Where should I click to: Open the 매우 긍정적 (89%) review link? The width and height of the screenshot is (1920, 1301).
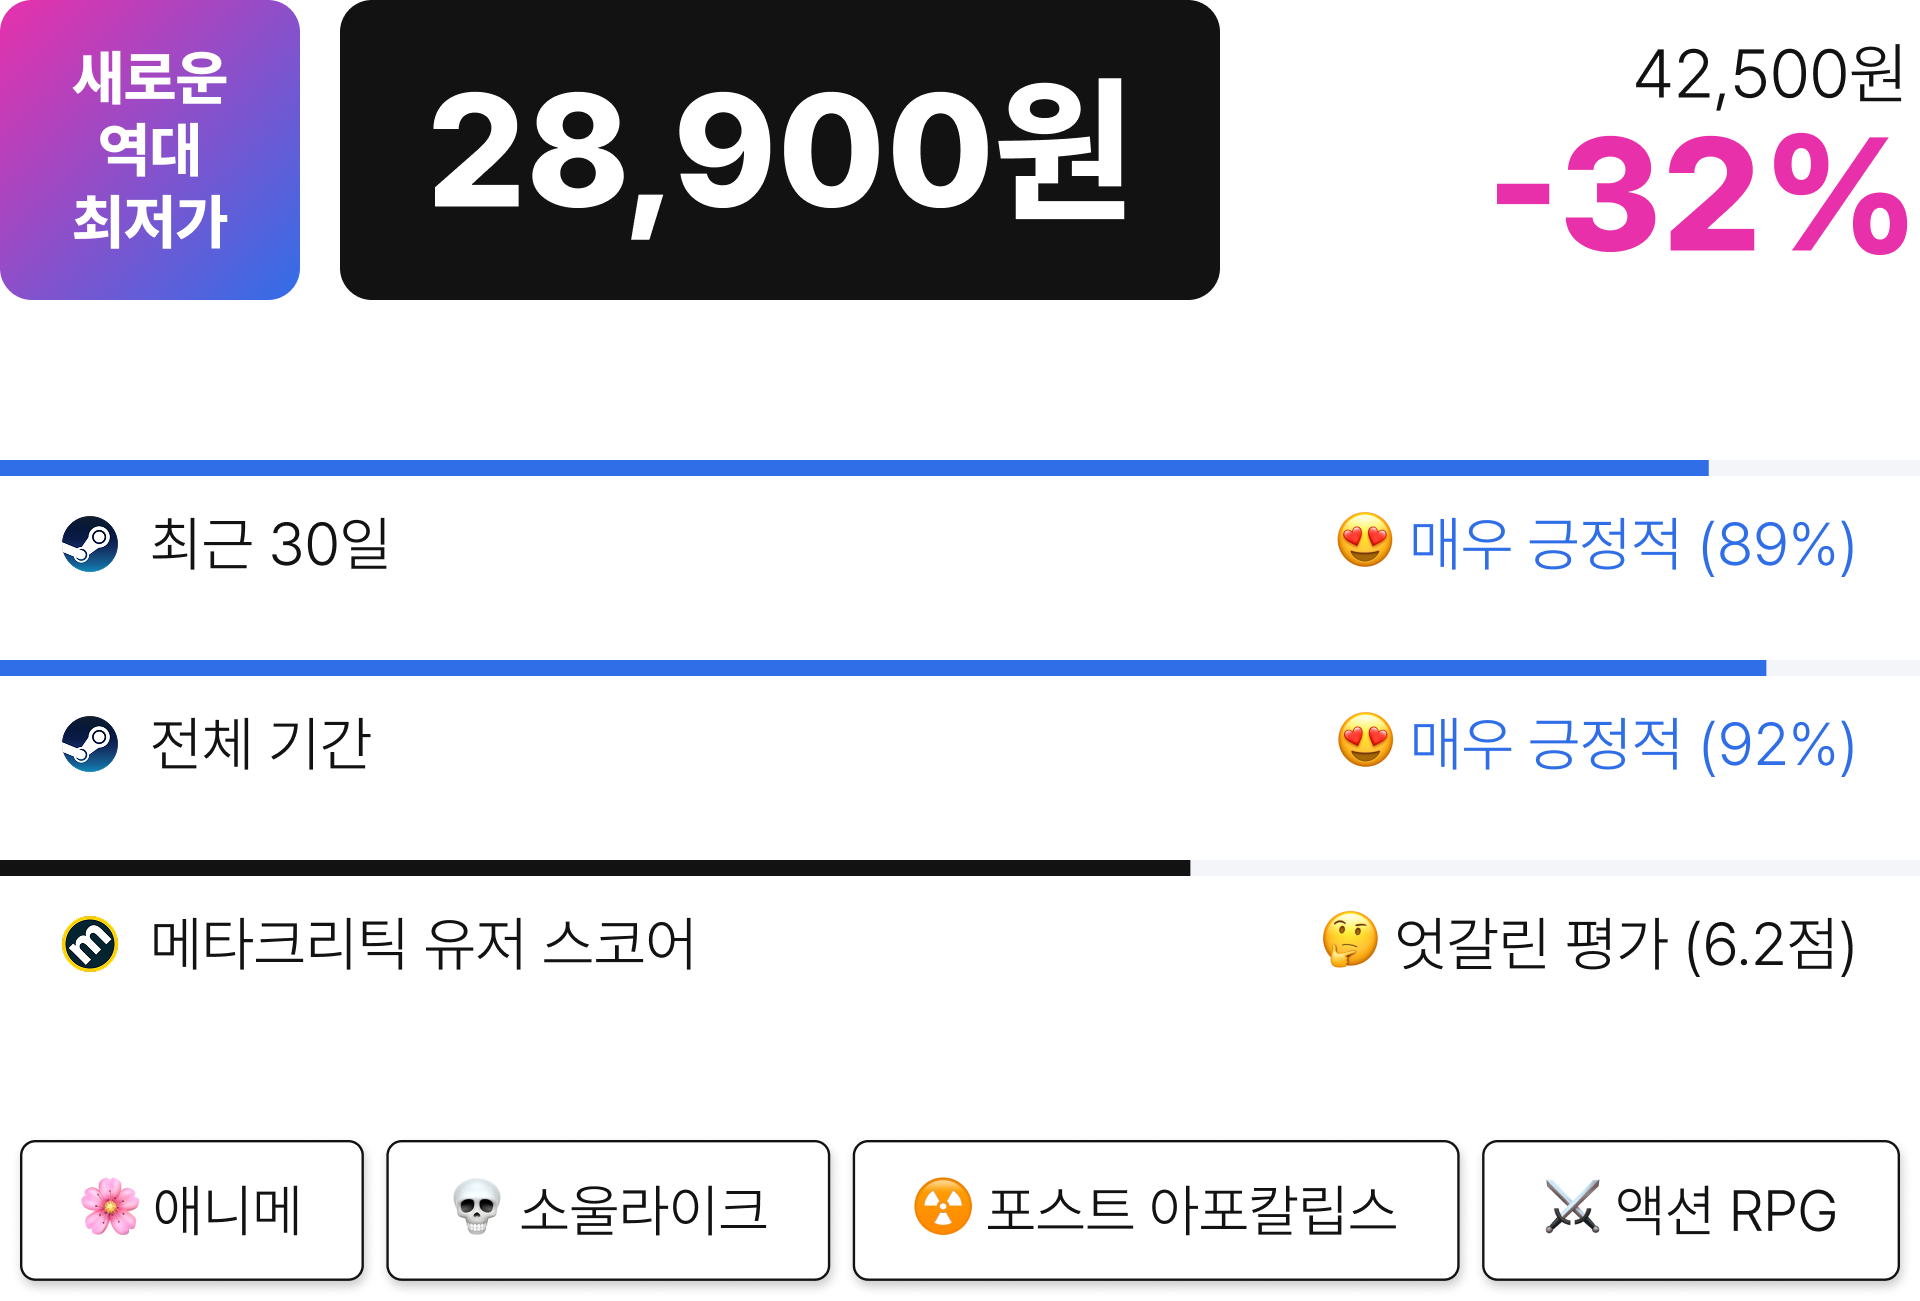1632,544
